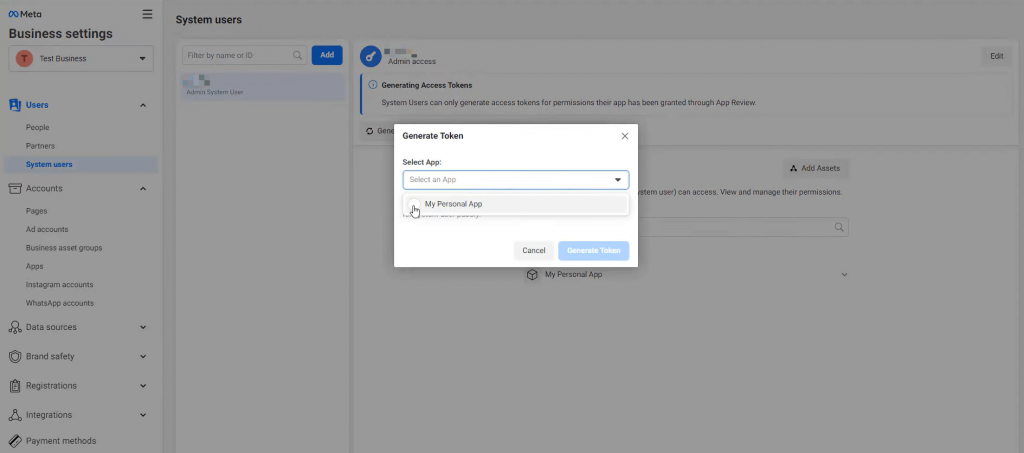Image resolution: width=1024 pixels, height=453 pixels.
Task: Collapse the Accounts section chevron
Action: coord(143,189)
